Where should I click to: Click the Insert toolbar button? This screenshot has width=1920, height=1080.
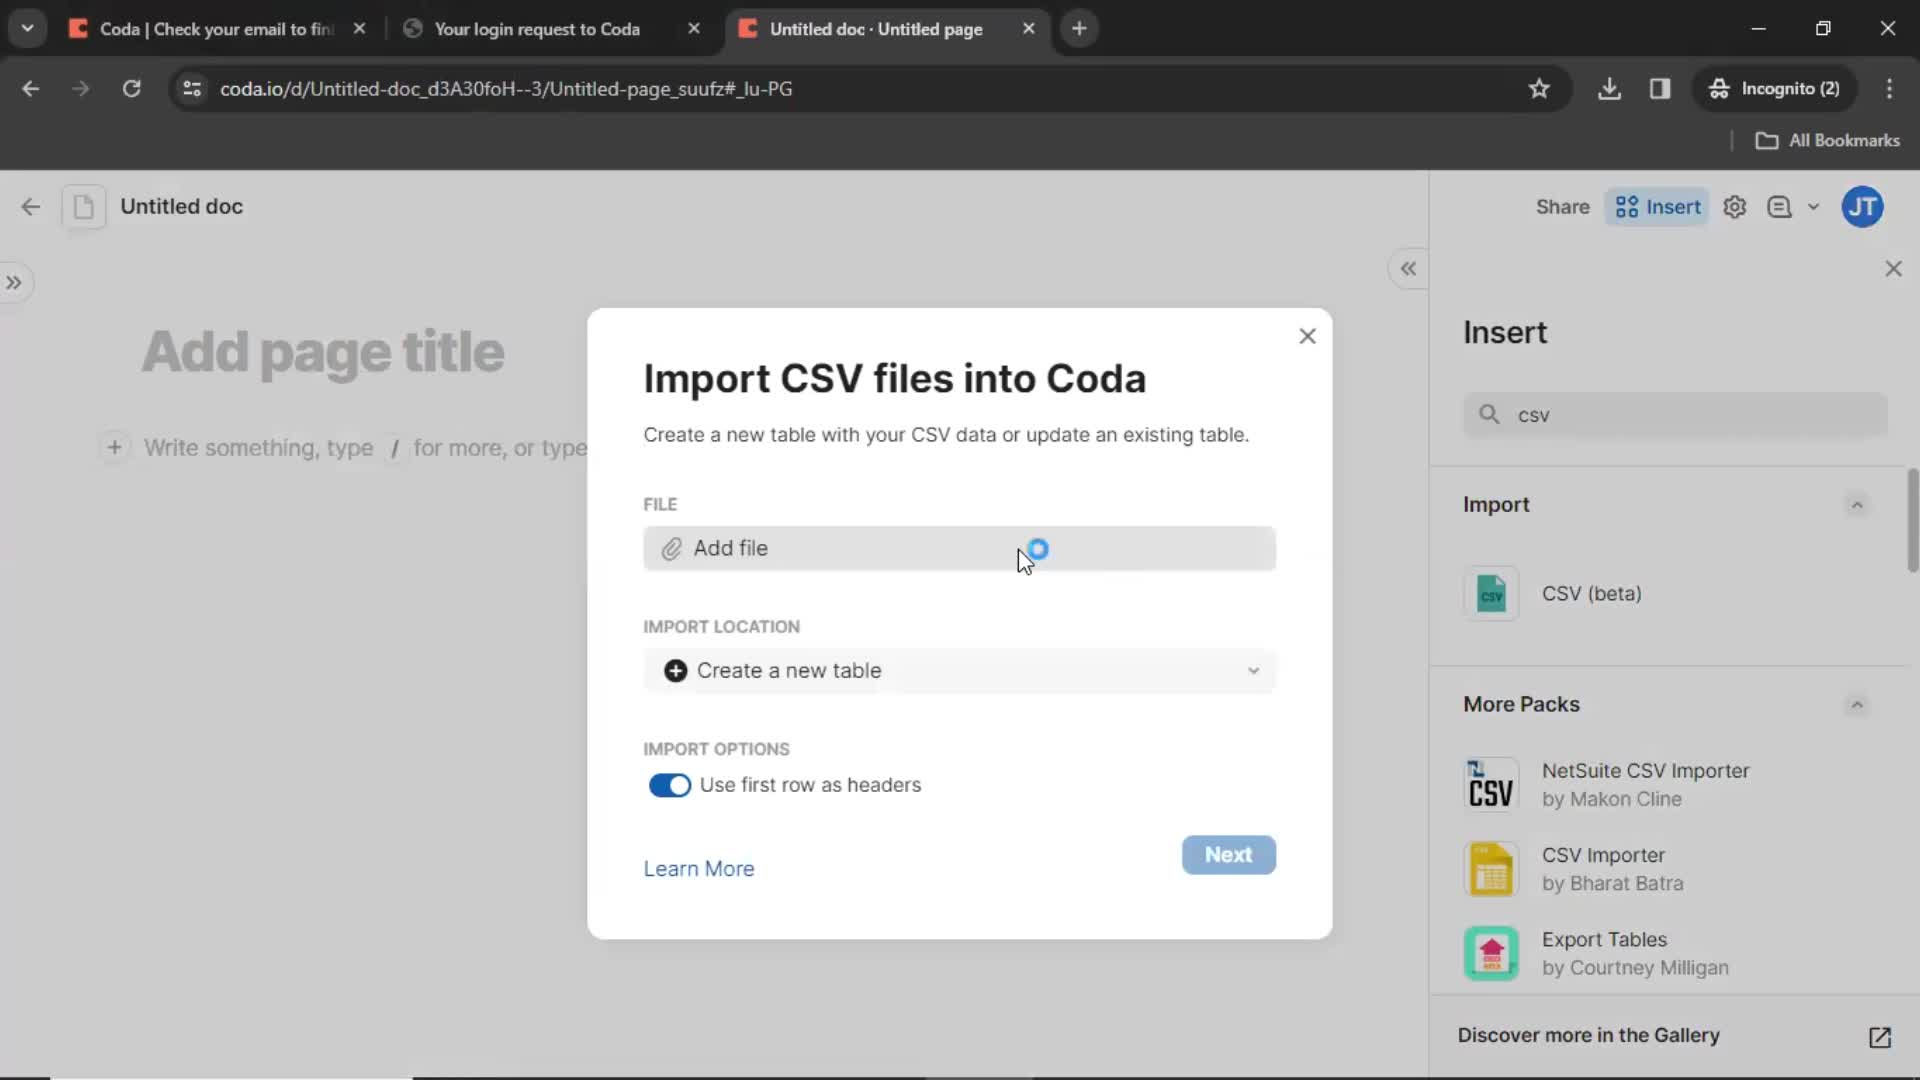click(x=1657, y=207)
